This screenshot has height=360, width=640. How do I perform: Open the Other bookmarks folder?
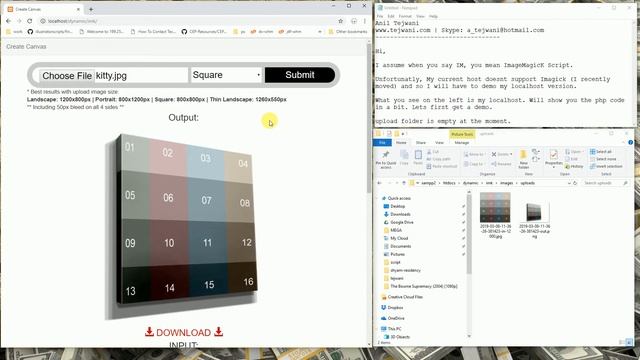[x=348, y=31]
